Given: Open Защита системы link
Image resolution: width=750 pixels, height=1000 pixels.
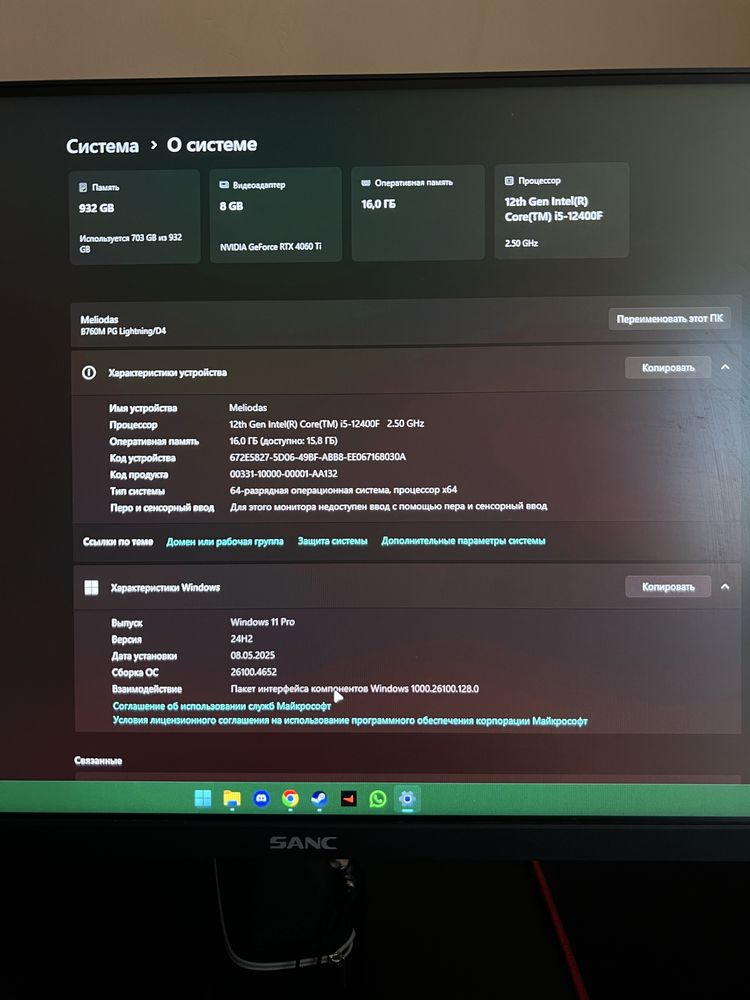Looking at the screenshot, I should (x=332, y=541).
